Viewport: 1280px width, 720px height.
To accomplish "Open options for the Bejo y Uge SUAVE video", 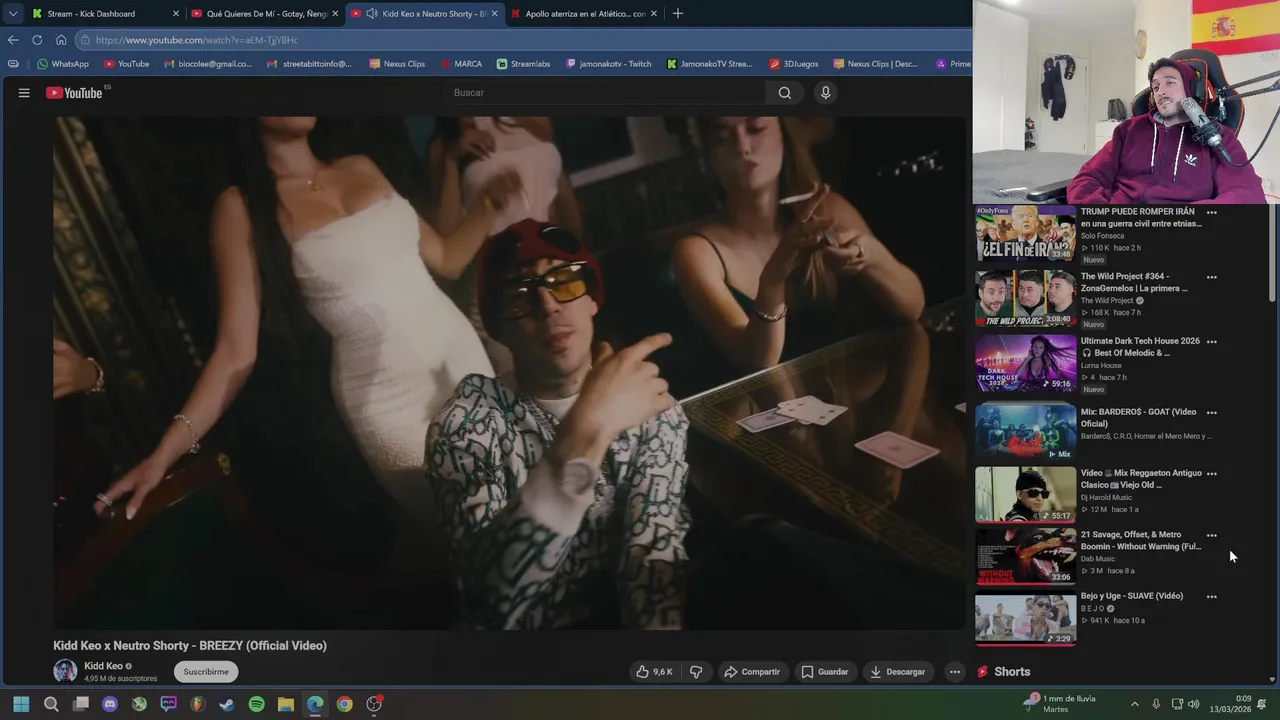I will 1211,597.
